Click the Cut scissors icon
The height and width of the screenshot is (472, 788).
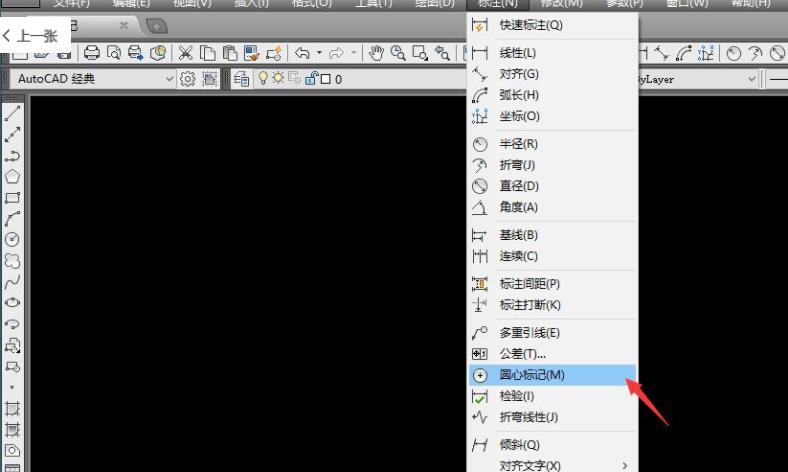[x=185, y=53]
